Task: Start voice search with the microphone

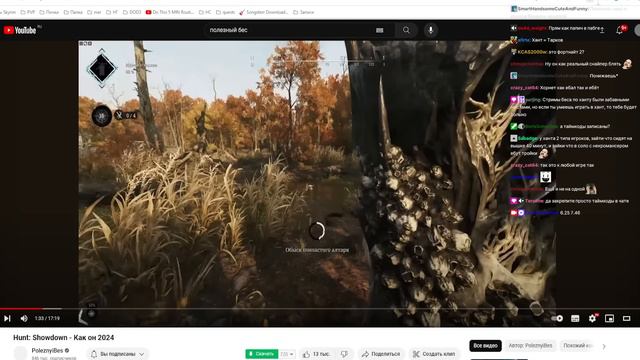Action: 431,30
